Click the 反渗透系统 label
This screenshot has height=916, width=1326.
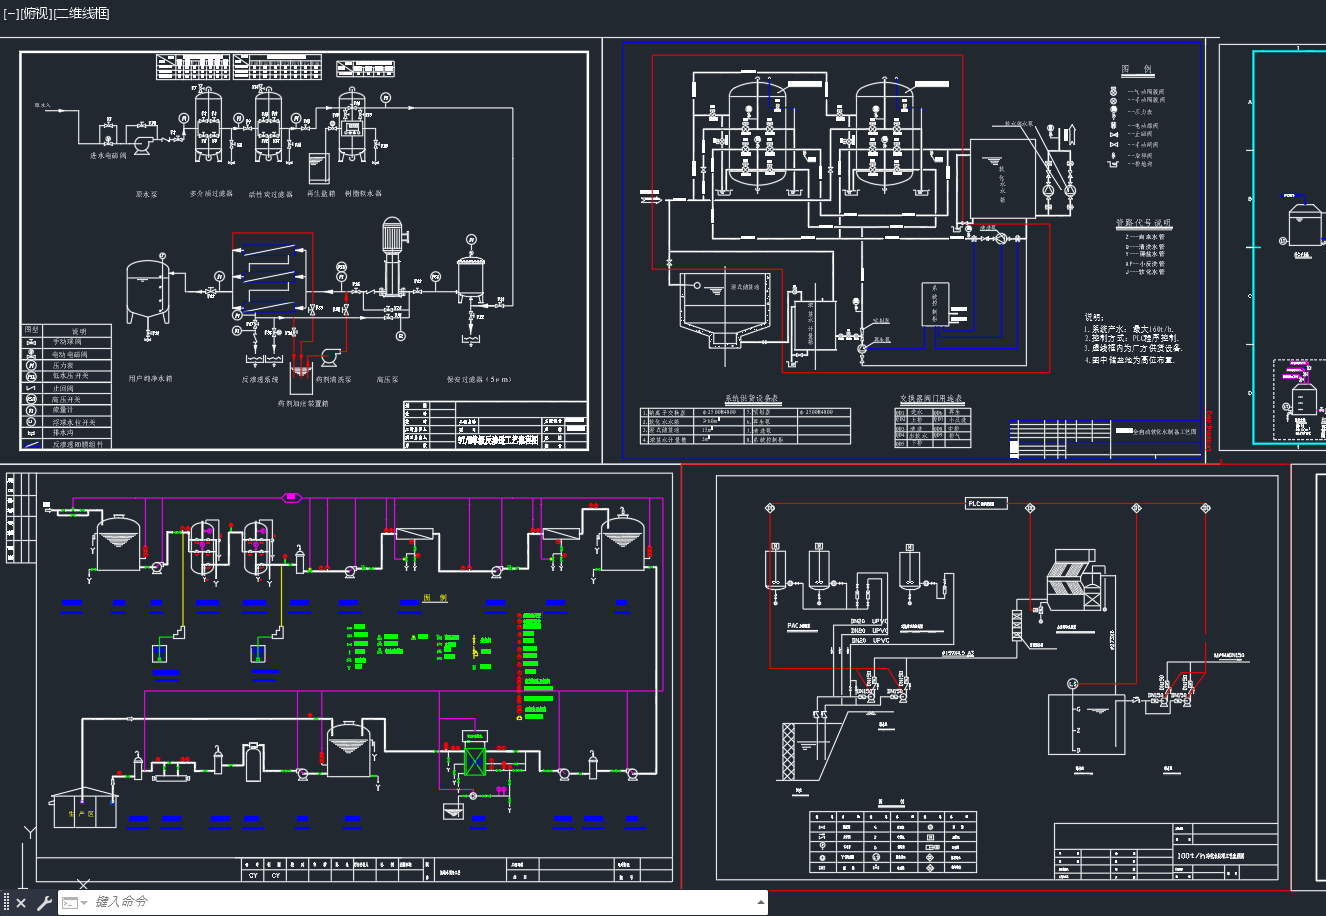click(x=260, y=380)
